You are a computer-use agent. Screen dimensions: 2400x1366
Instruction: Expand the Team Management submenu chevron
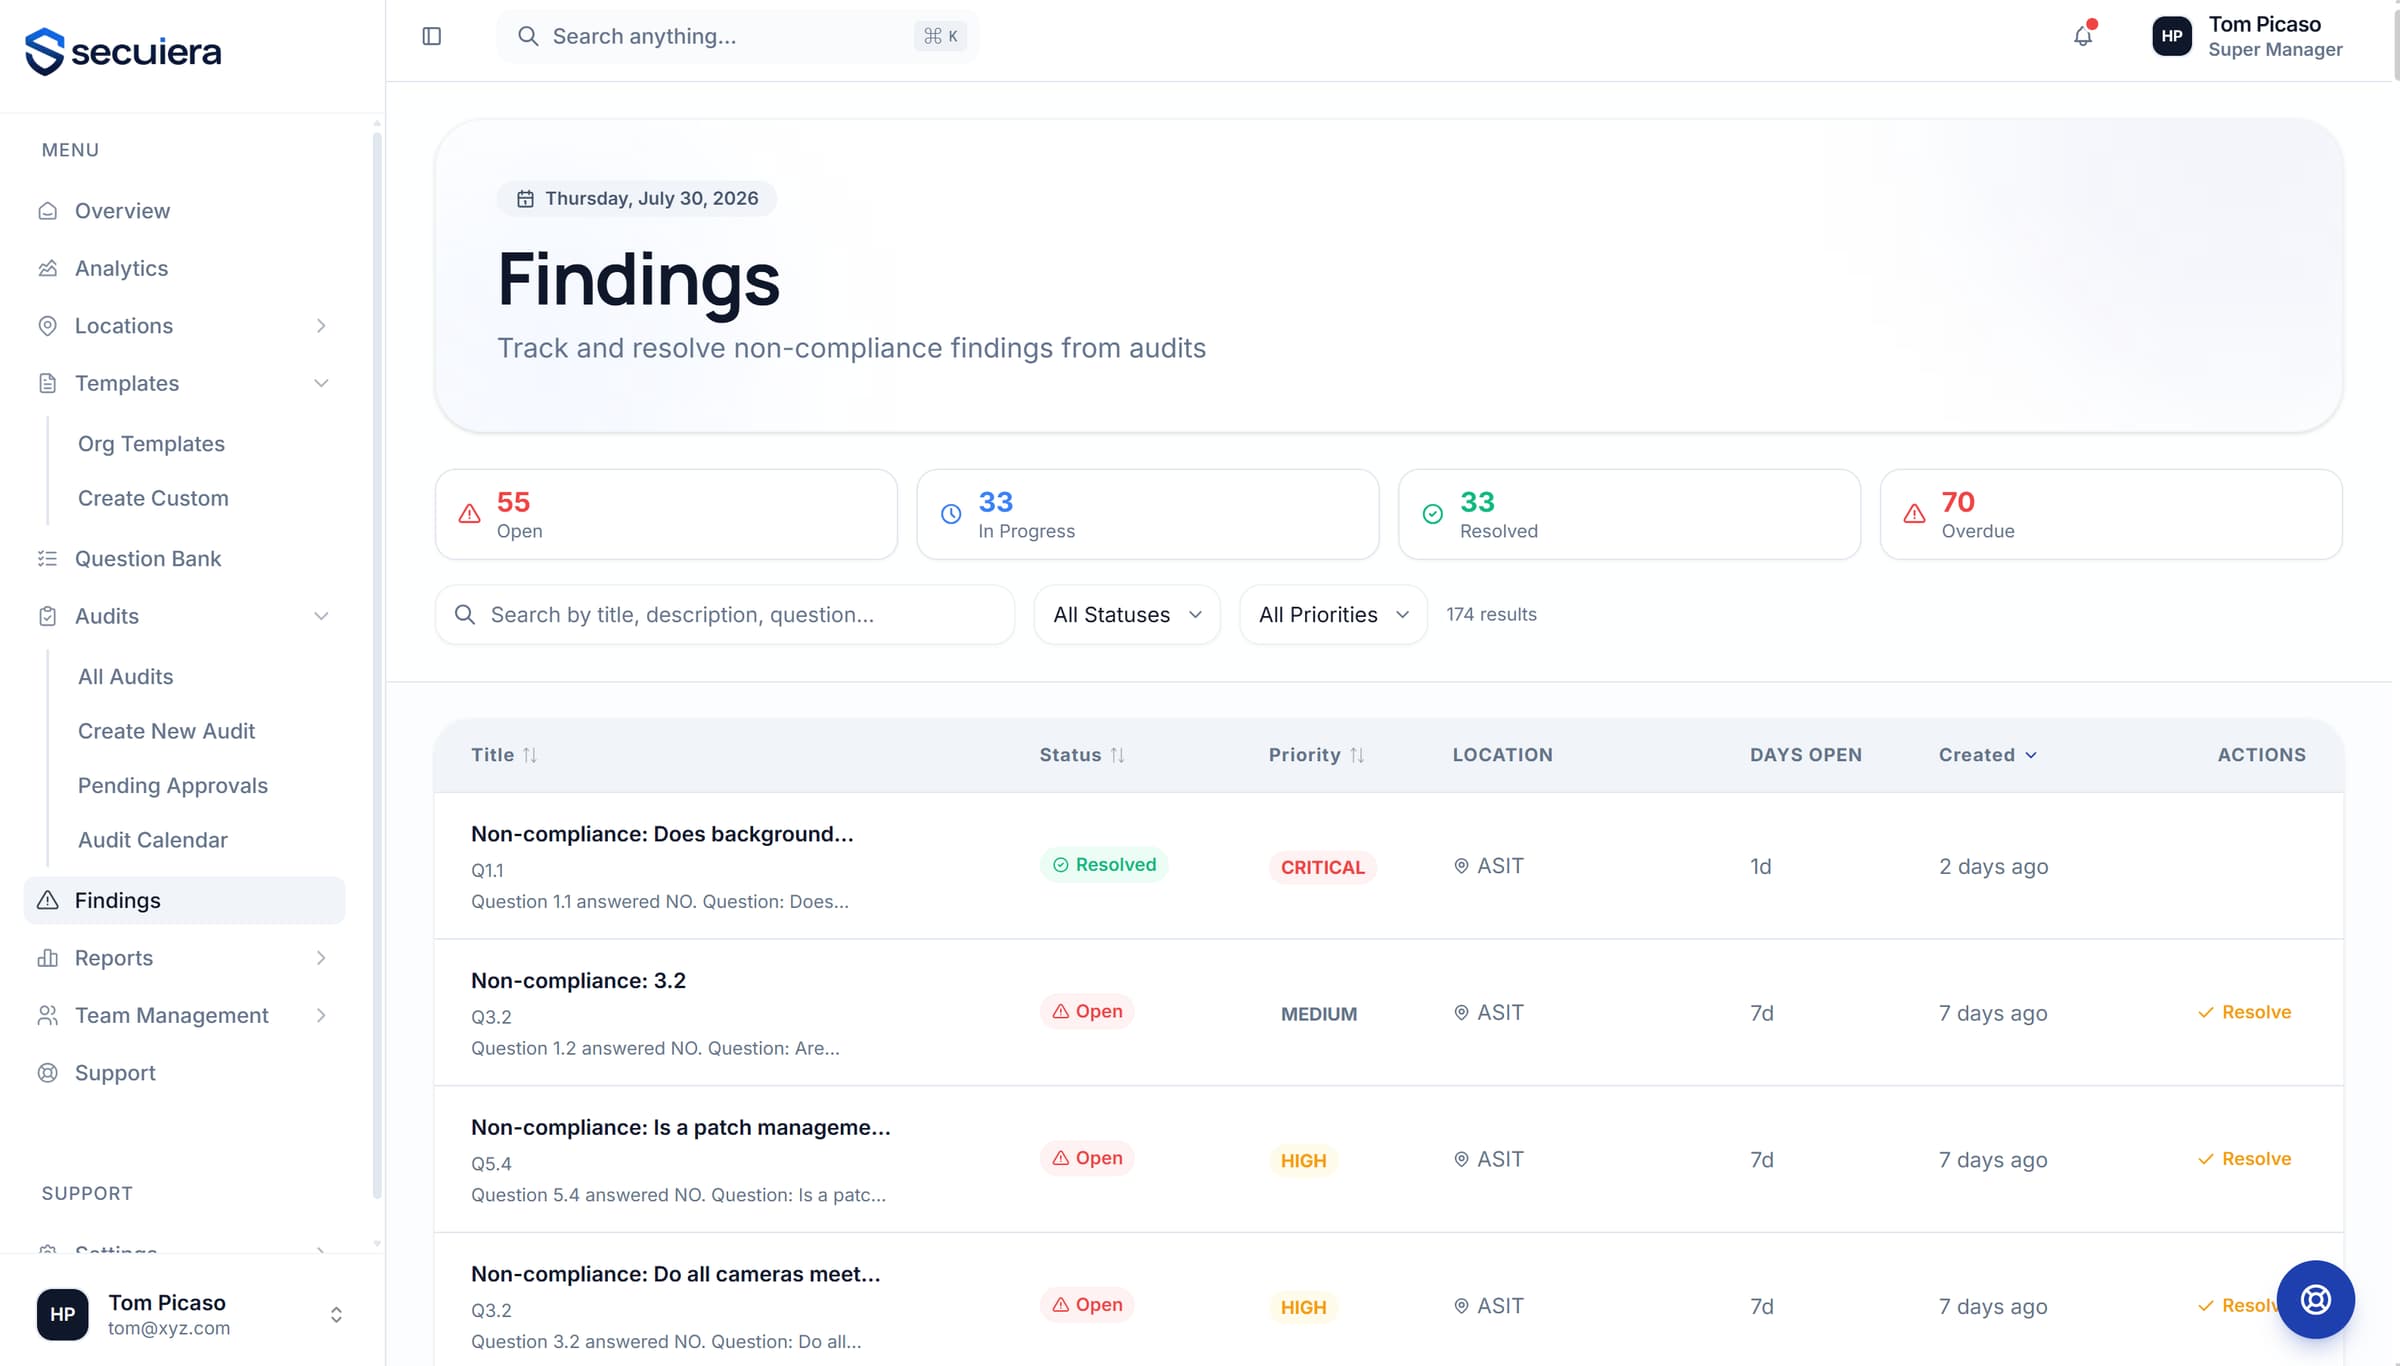[321, 1015]
